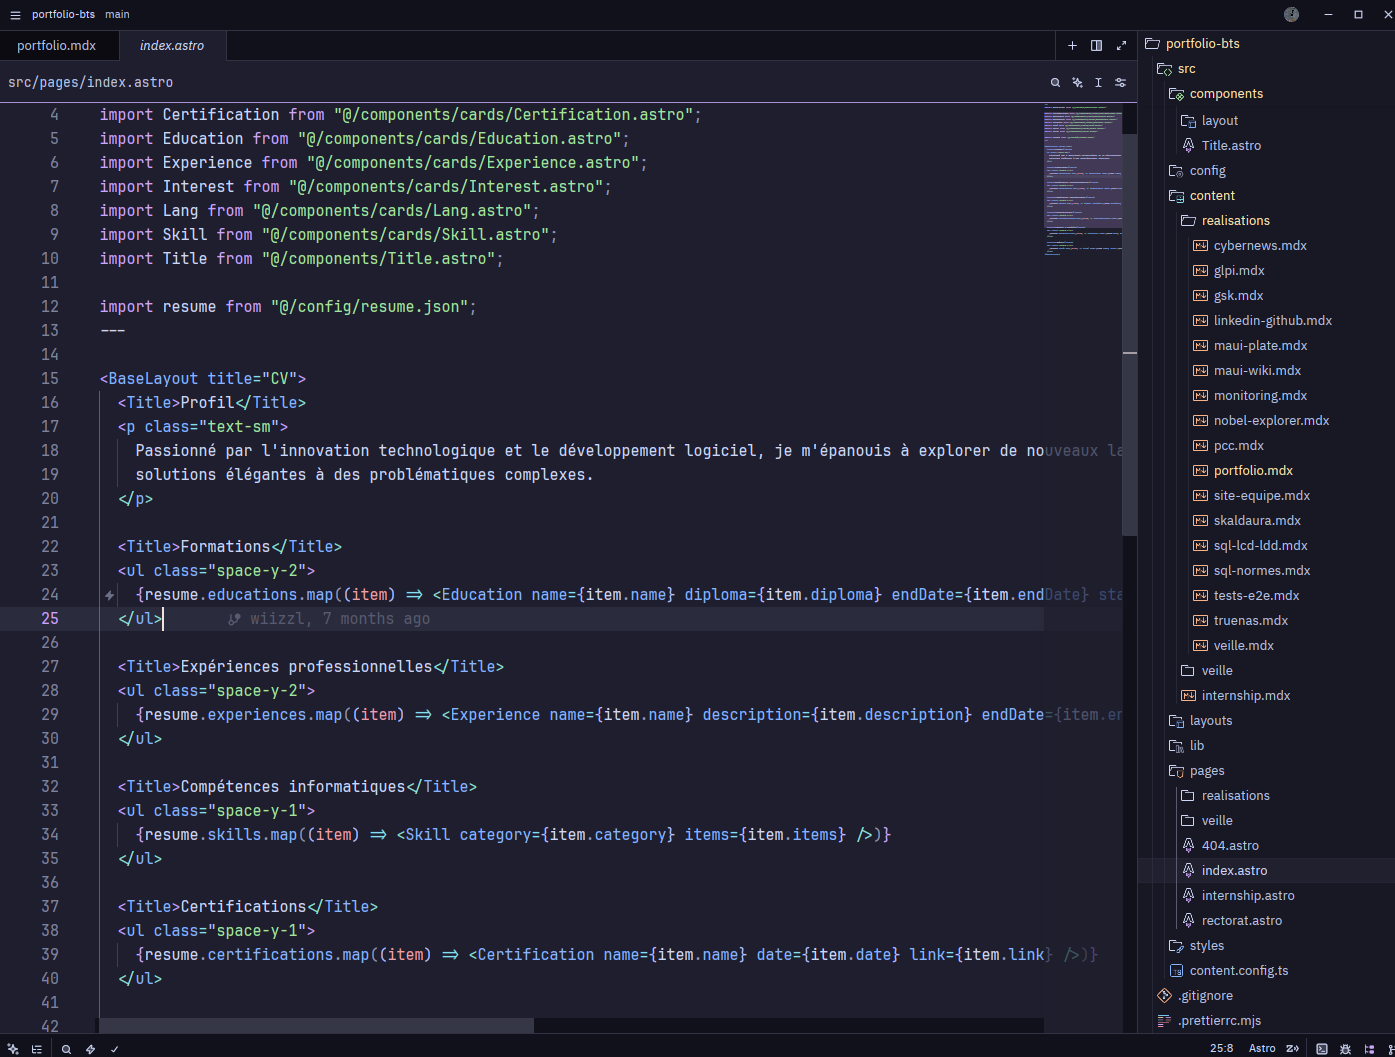Toggle the project panel tree icon
The image size is (1395, 1057).
(1369, 1049)
